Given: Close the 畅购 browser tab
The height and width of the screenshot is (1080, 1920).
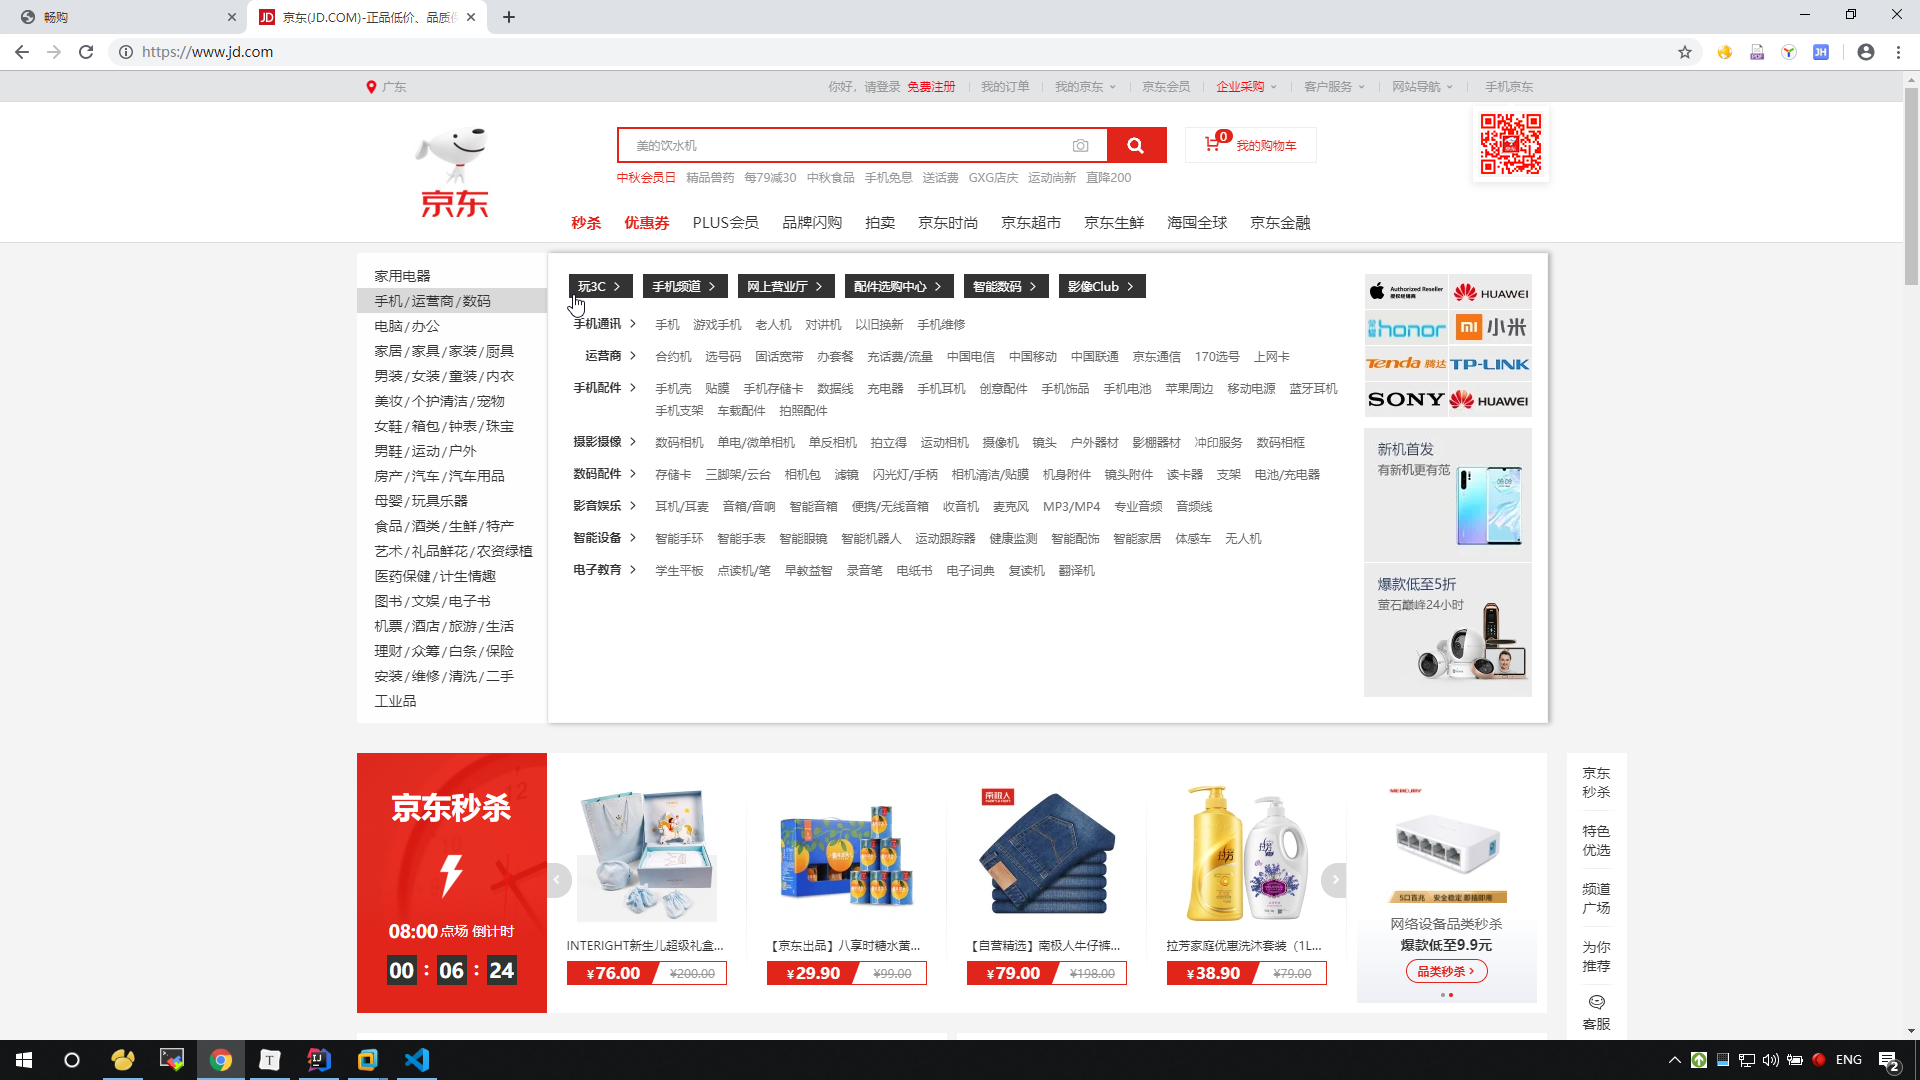Looking at the screenshot, I should (232, 17).
